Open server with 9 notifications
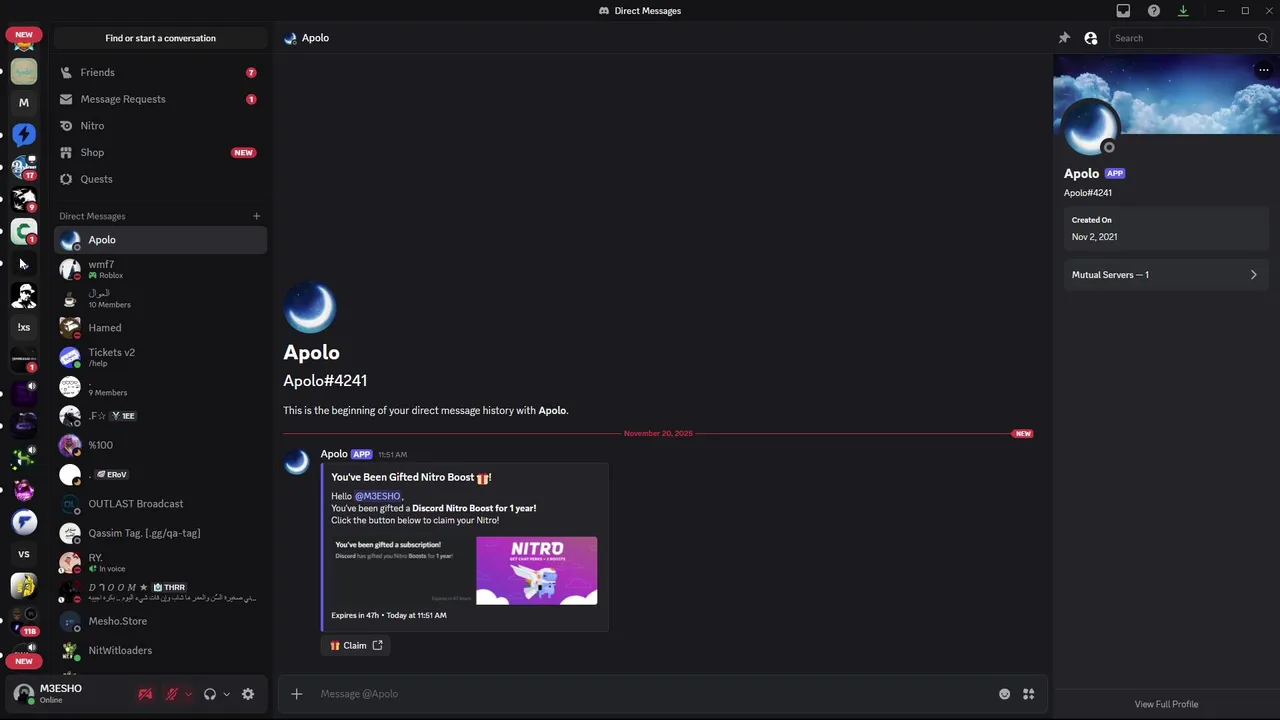Screen dimensions: 1280x720 24,200
